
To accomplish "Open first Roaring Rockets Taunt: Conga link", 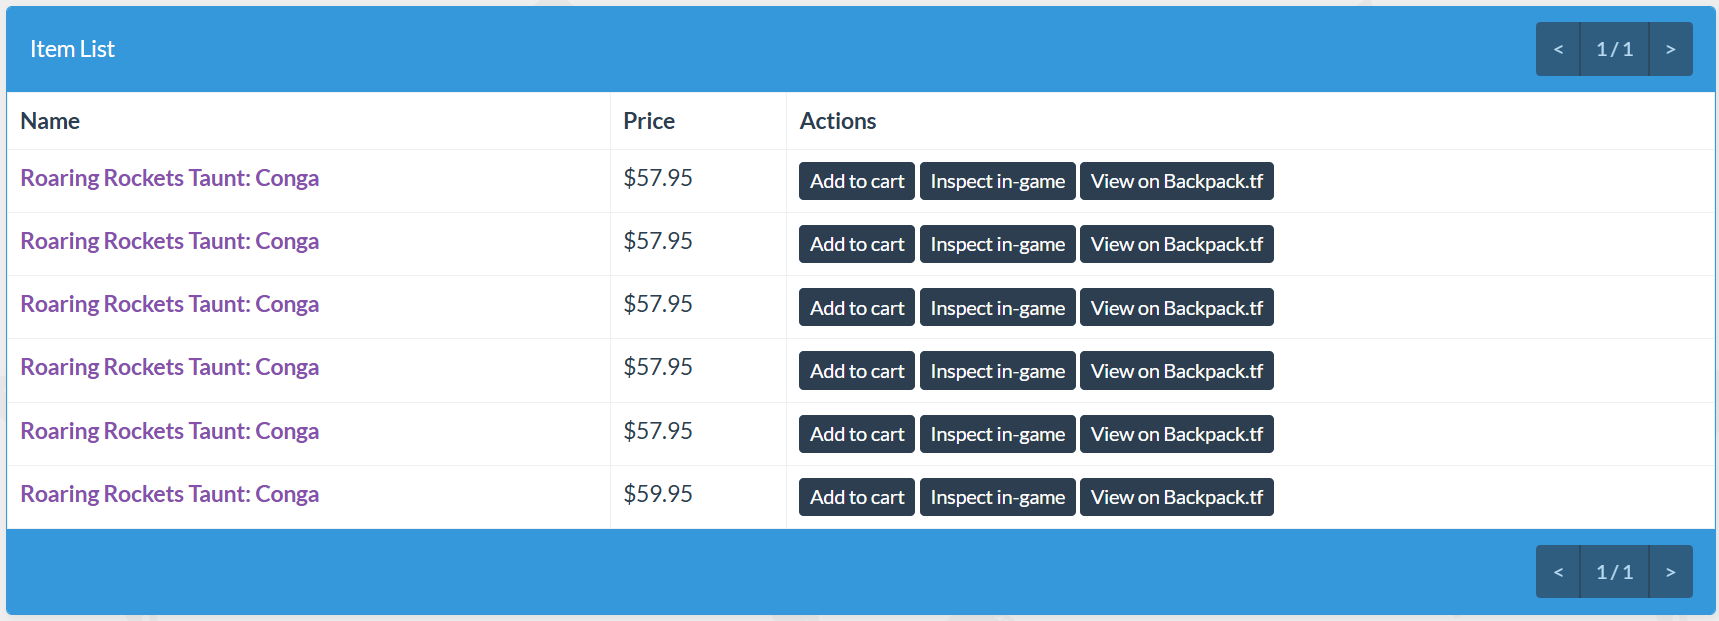I will pos(170,178).
